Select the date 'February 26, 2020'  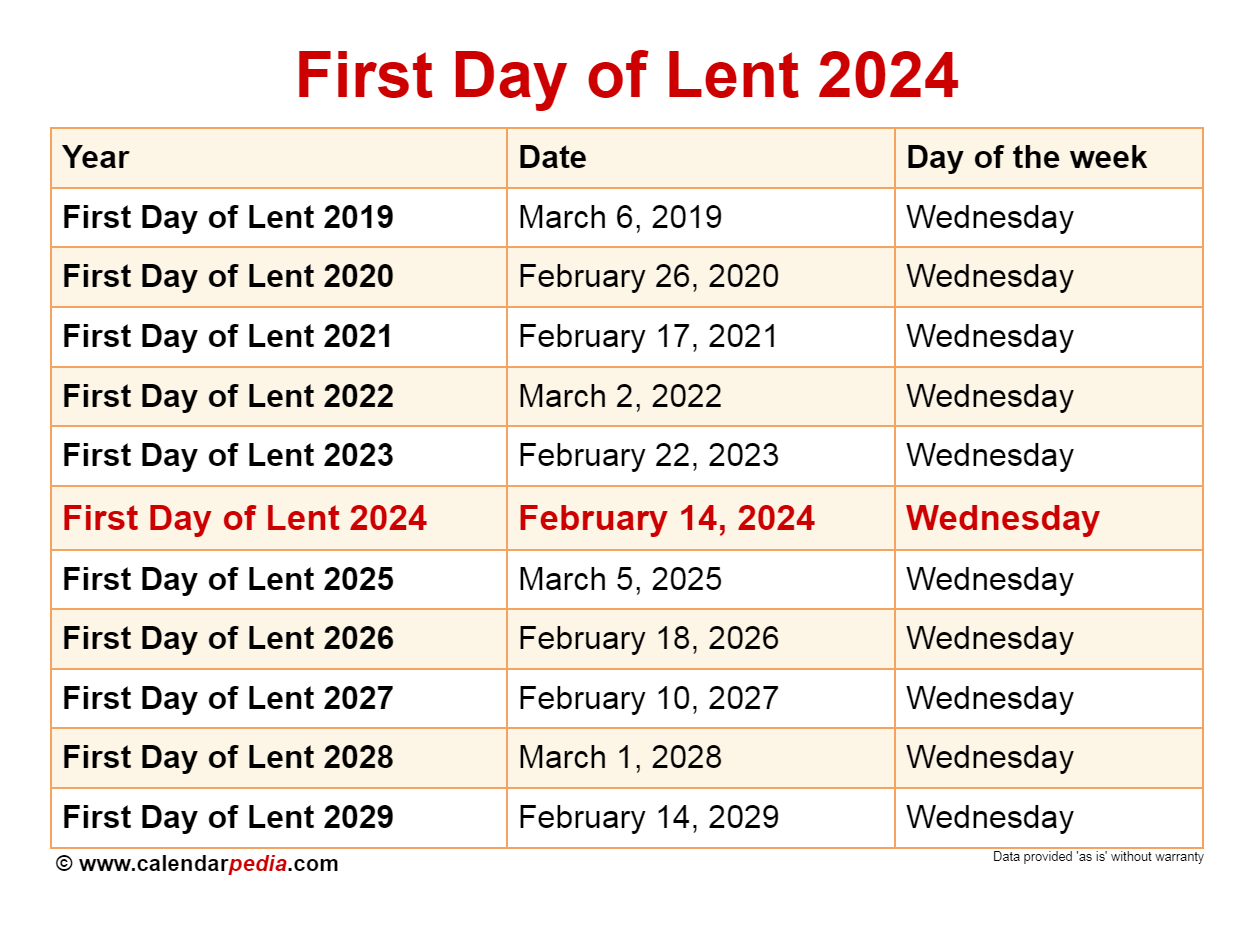(x=648, y=276)
